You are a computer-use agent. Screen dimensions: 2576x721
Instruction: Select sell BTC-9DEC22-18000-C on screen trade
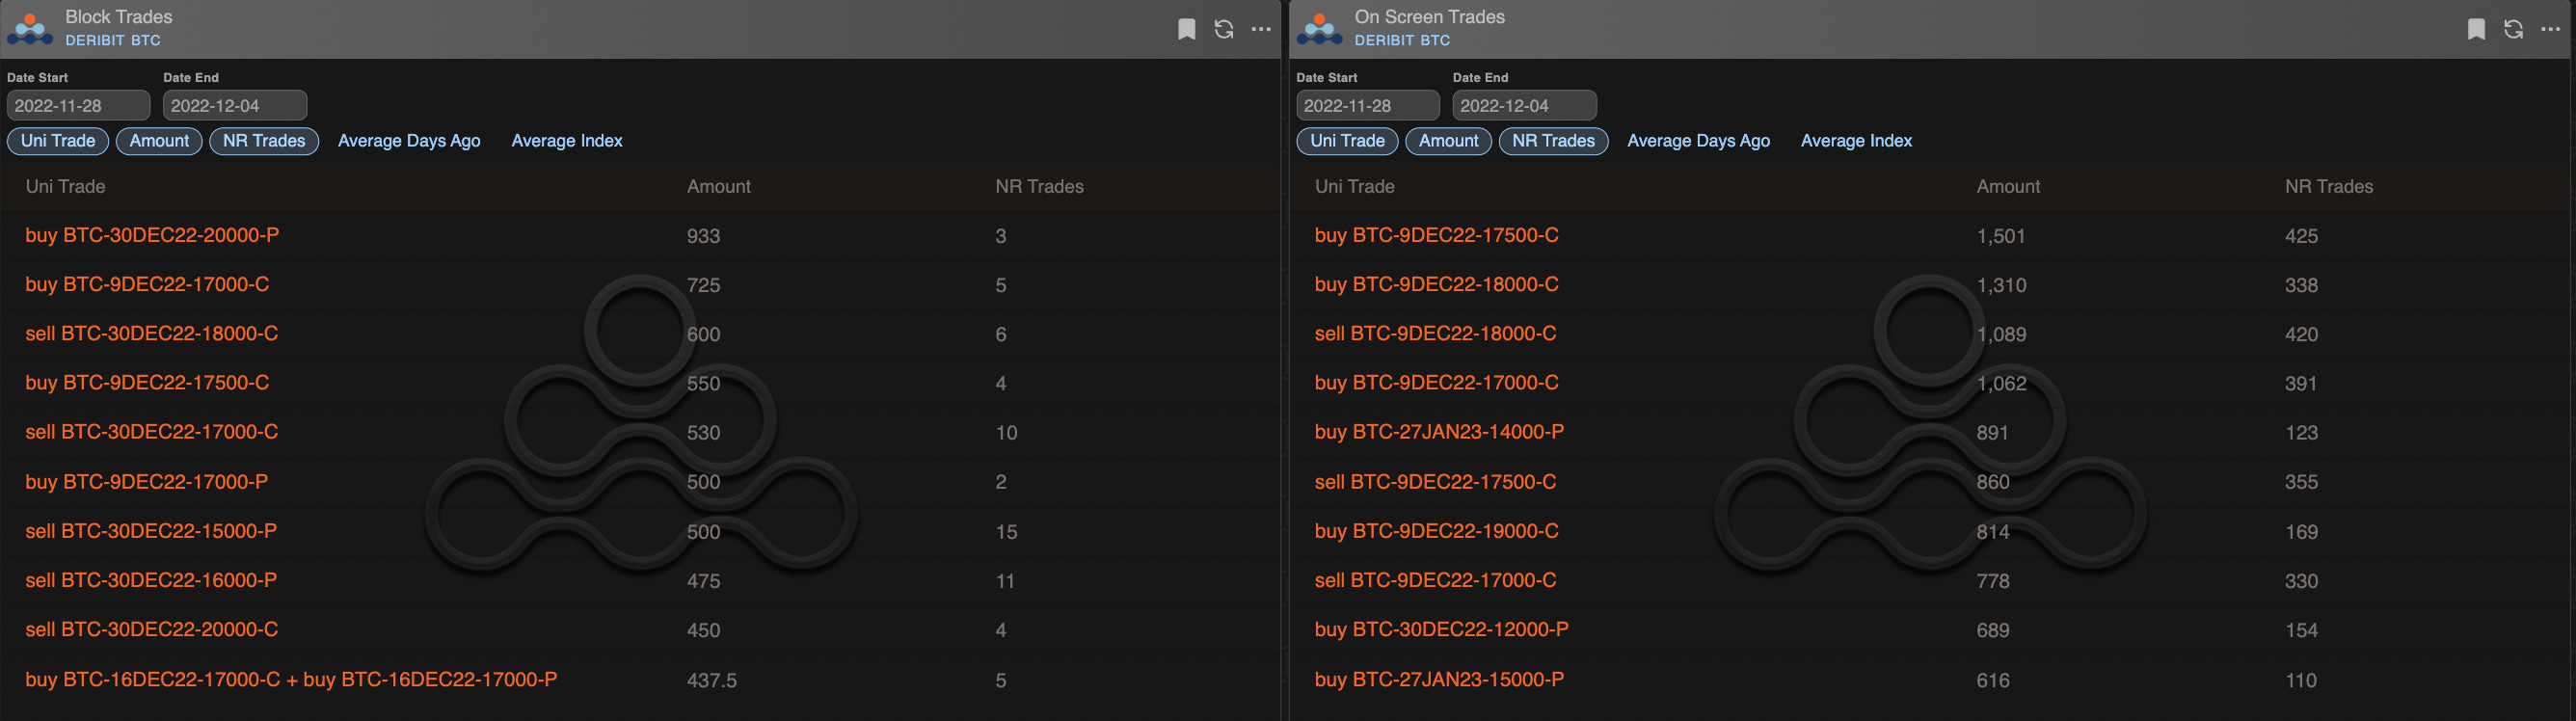click(x=1435, y=333)
